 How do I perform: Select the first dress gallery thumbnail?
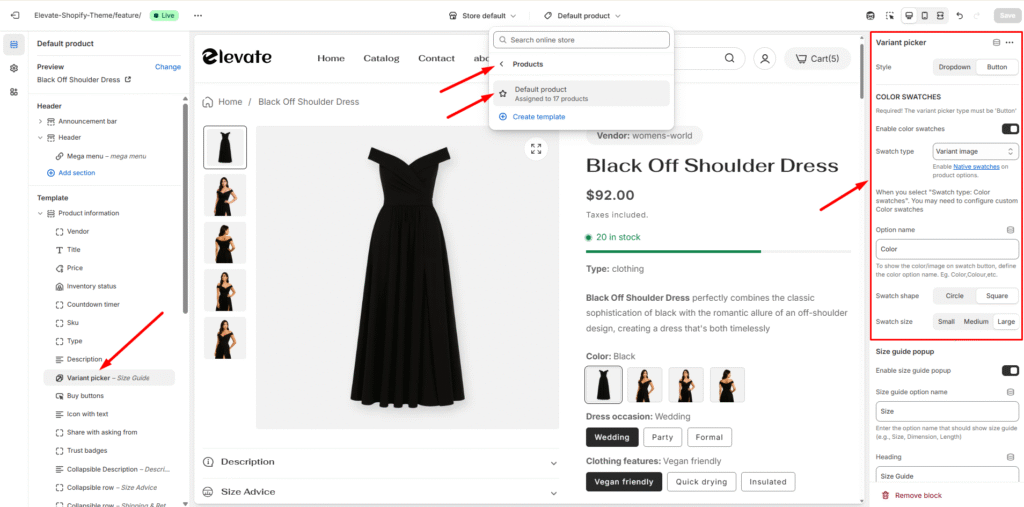[225, 147]
